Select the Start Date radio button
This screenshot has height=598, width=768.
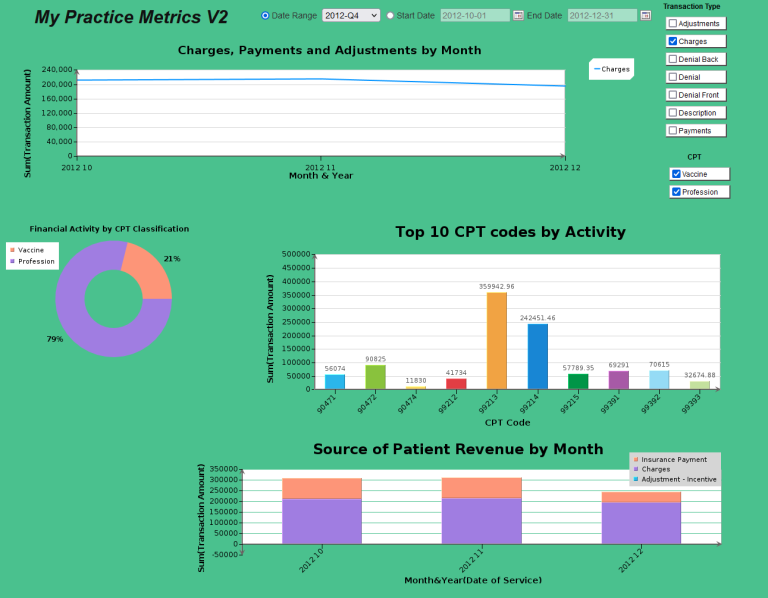(390, 16)
